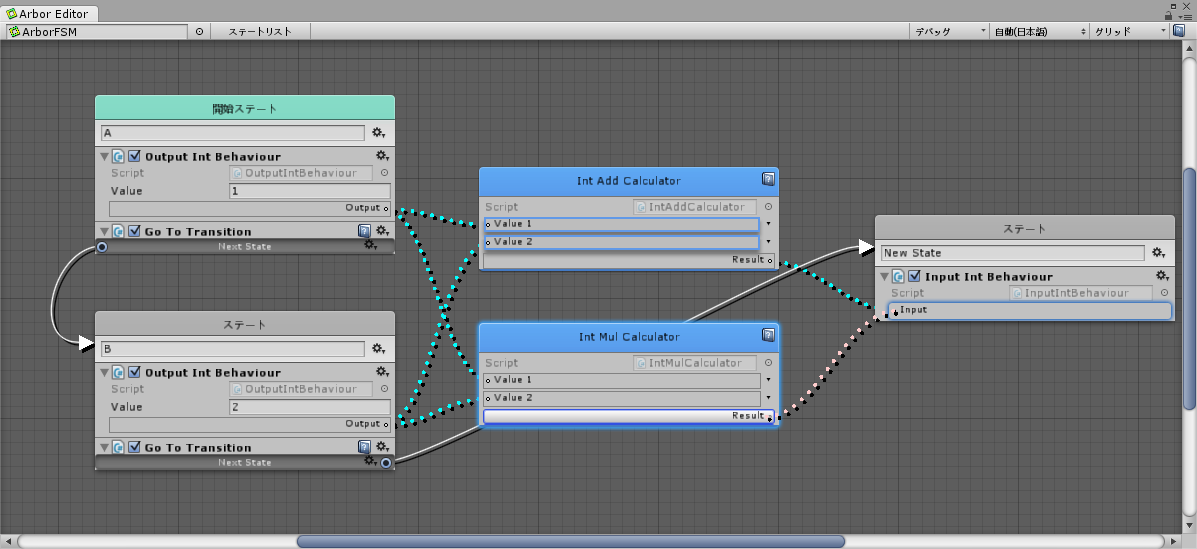
Task: Open gear menu of Input Int Behaviour
Action: [x=1162, y=276]
